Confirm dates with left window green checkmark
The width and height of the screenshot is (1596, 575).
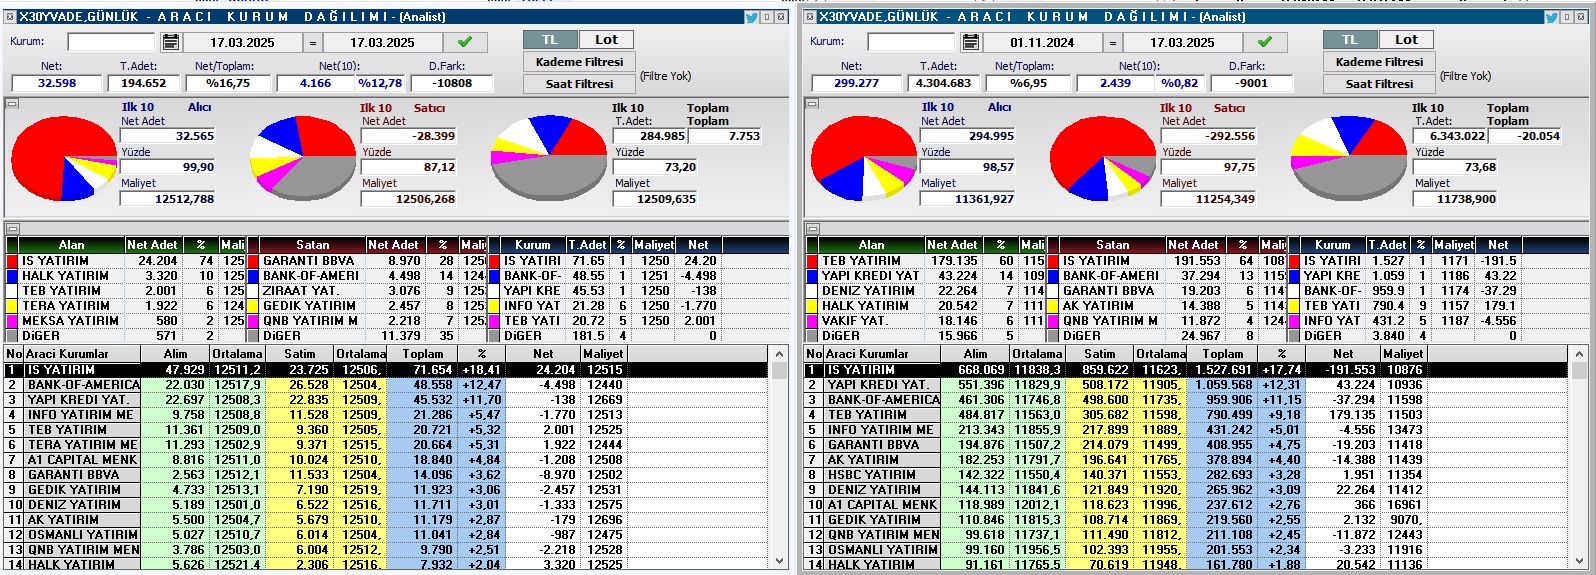(465, 42)
